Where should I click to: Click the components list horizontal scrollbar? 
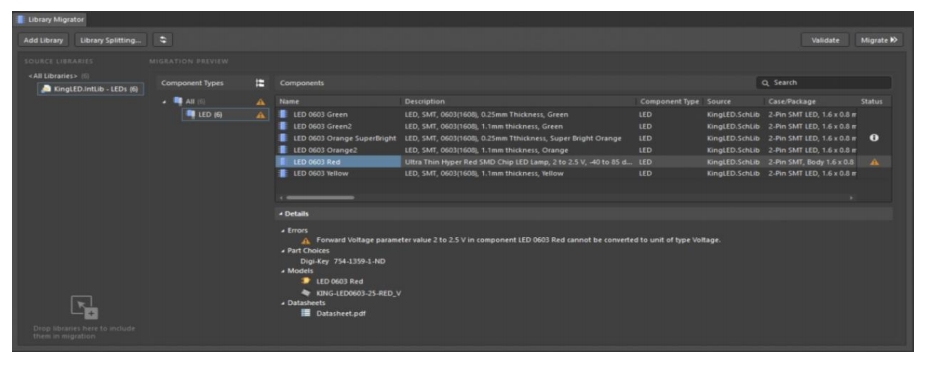tap(320, 198)
